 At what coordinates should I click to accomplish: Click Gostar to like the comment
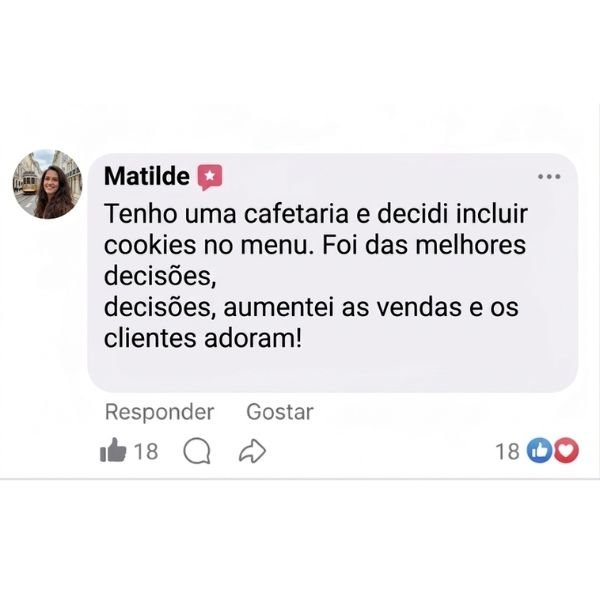pyautogui.click(x=280, y=412)
